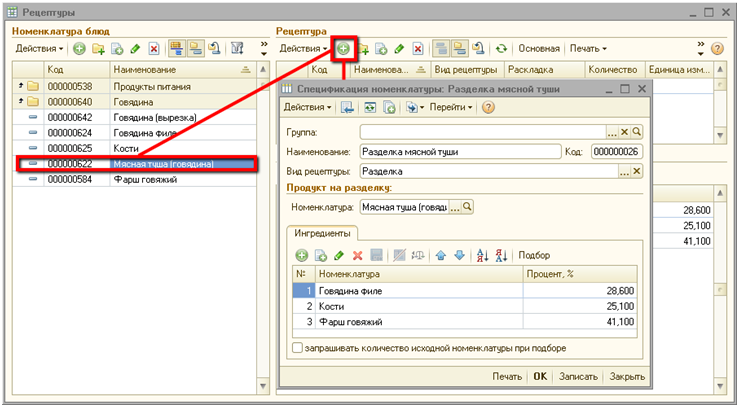Click pencil edit icon in Номенклатура блюд toolbar

(135, 48)
